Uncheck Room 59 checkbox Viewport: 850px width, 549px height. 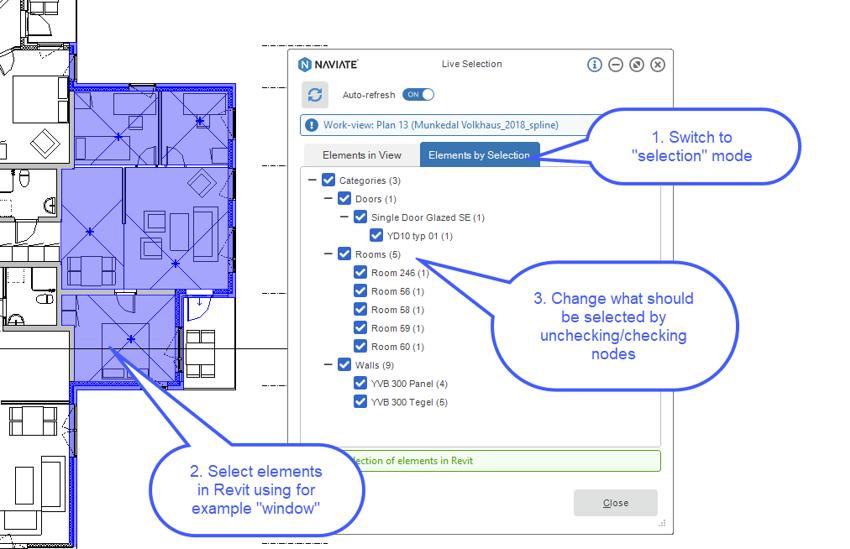coord(360,327)
